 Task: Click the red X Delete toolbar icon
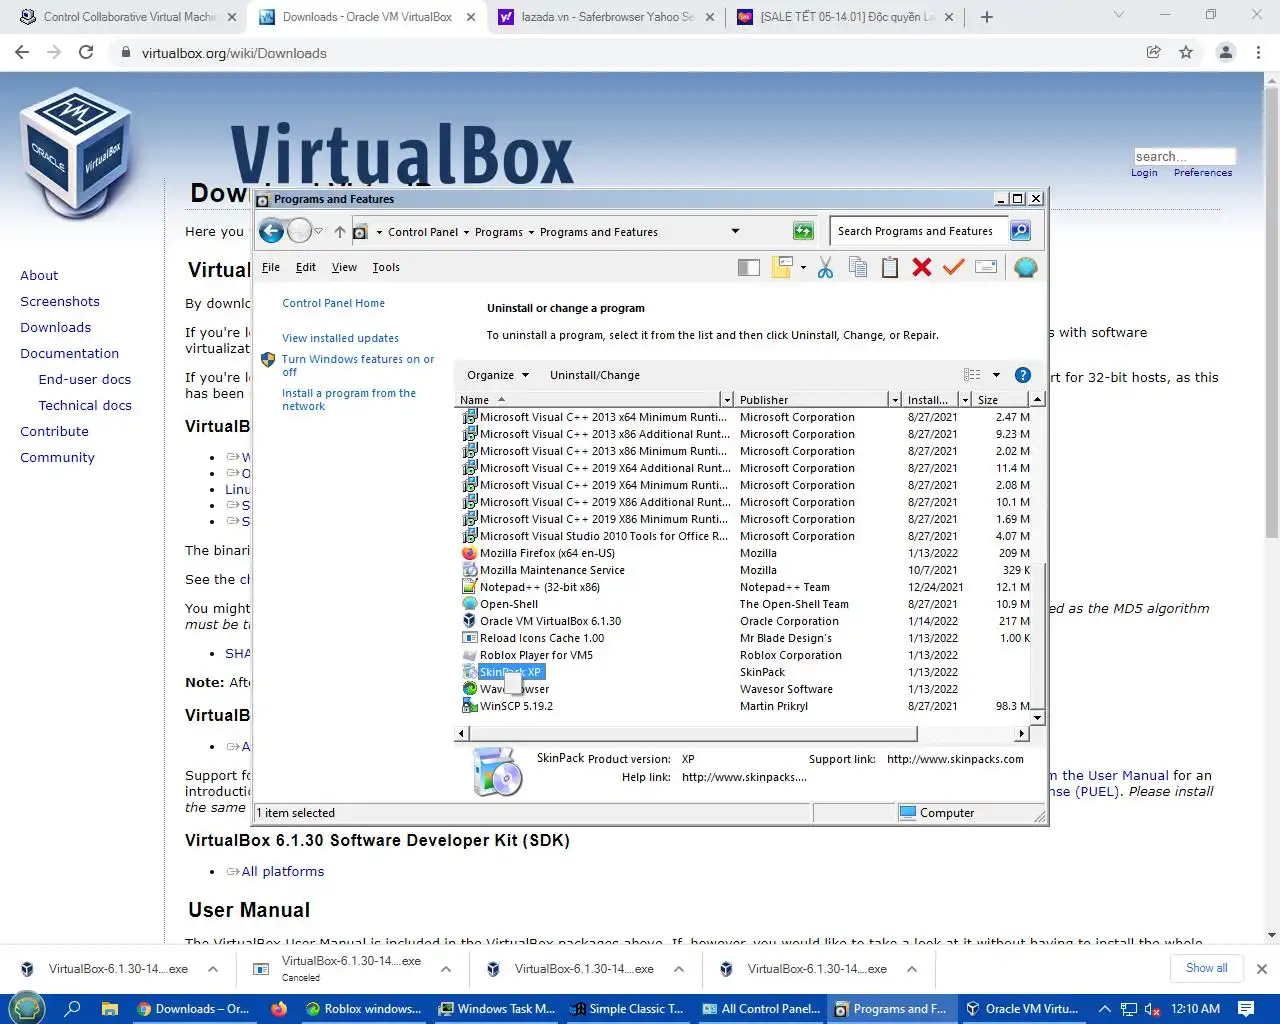coord(922,267)
